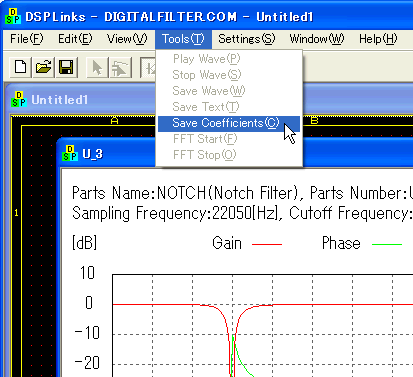Image resolution: width=413 pixels, height=377 pixels.
Task: Open the Settings(S) menu
Action: (247, 39)
